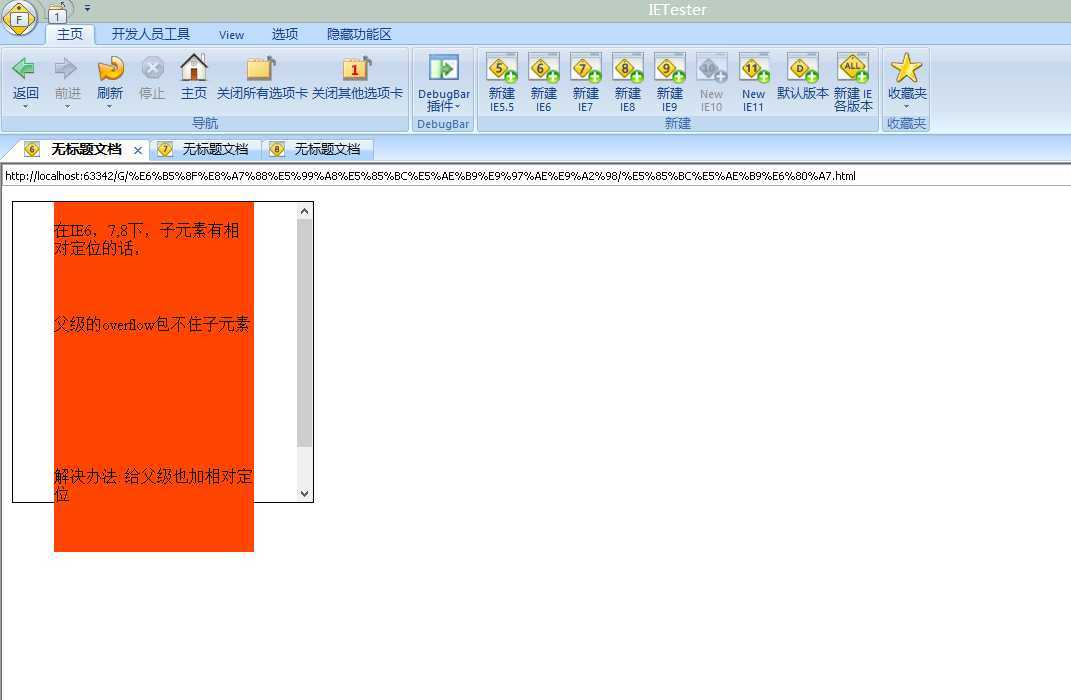Image resolution: width=1071 pixels, height=700 pixels.
Task: Create a new IE7 tab
Action: (x=585, y=68)
